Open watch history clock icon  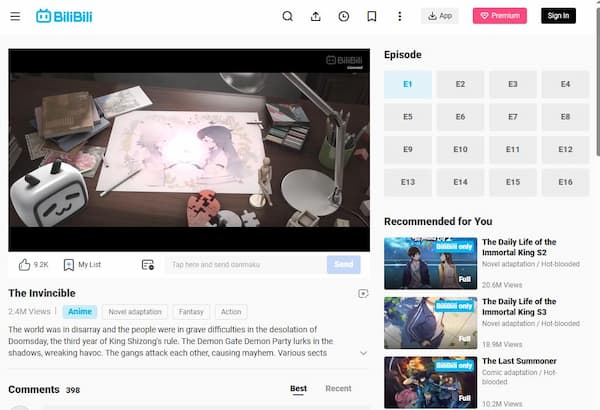(x=344, y=16)
